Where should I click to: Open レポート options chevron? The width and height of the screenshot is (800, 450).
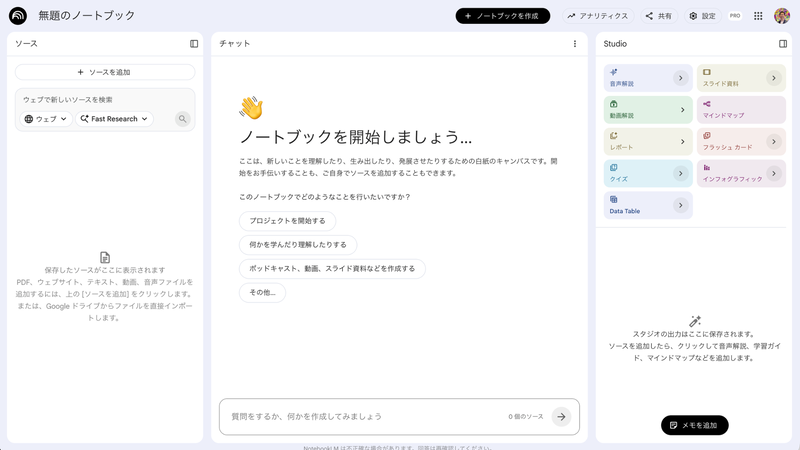click(x=682, y=142)
